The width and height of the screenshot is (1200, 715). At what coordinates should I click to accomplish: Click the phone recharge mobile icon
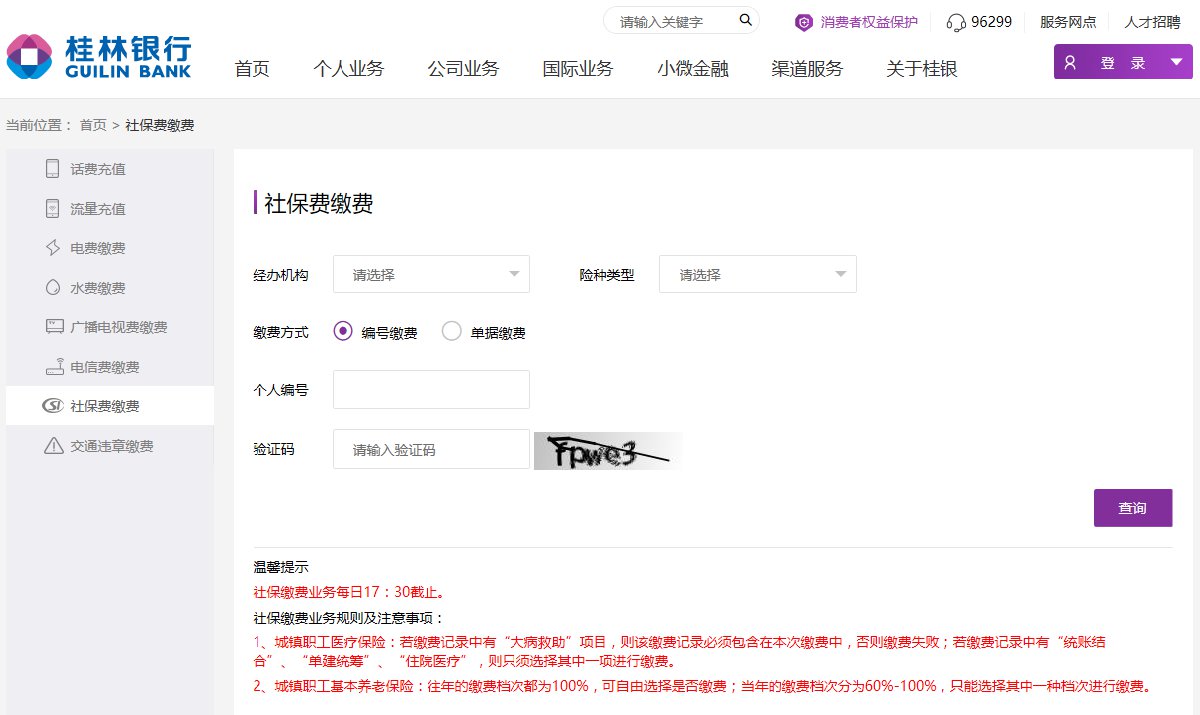53,169
